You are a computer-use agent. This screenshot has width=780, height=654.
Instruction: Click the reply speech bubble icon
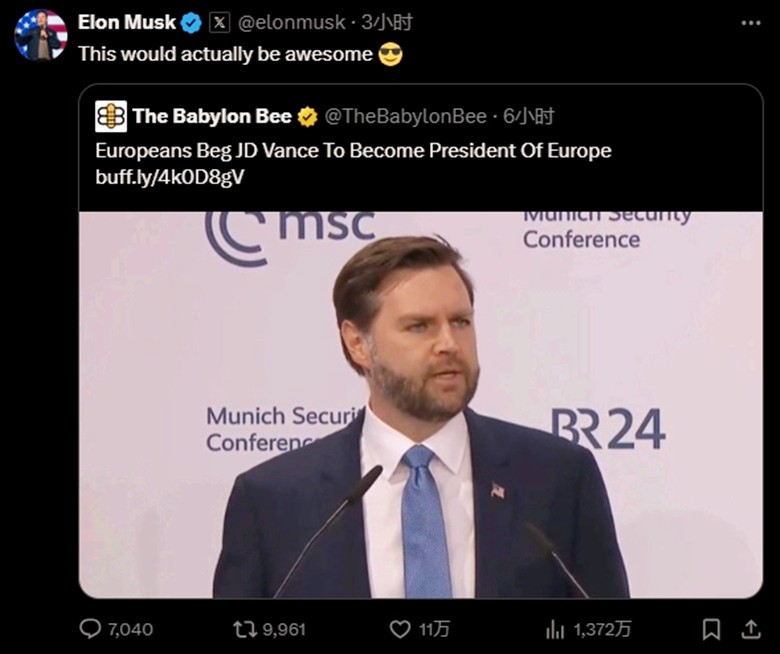91,629
